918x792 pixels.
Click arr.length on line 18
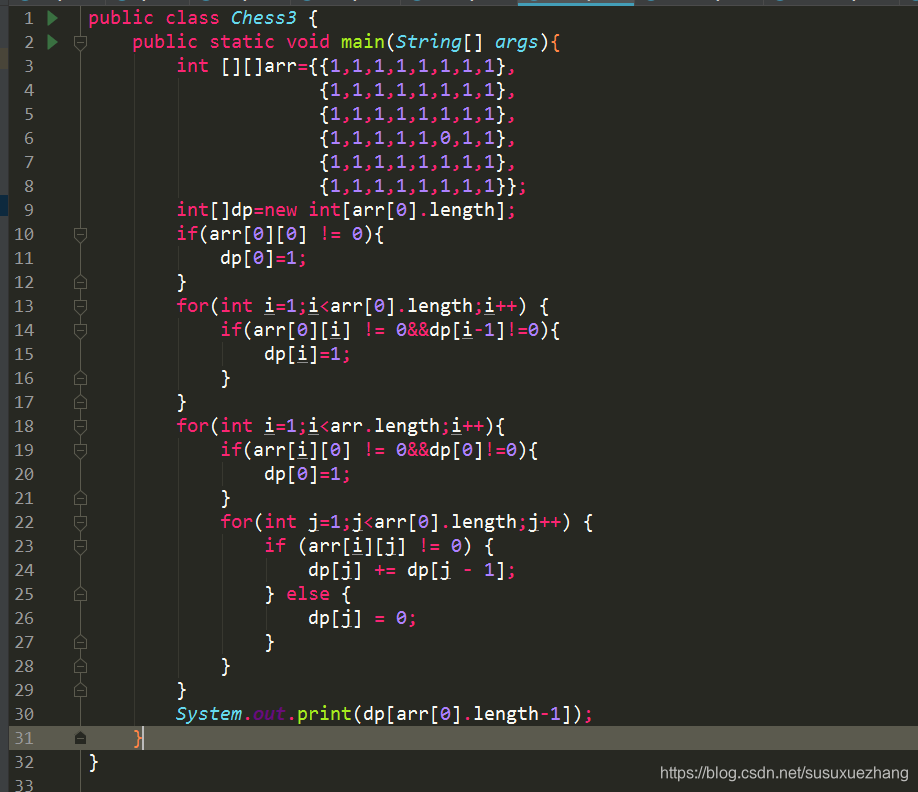[x=385, y=426]
